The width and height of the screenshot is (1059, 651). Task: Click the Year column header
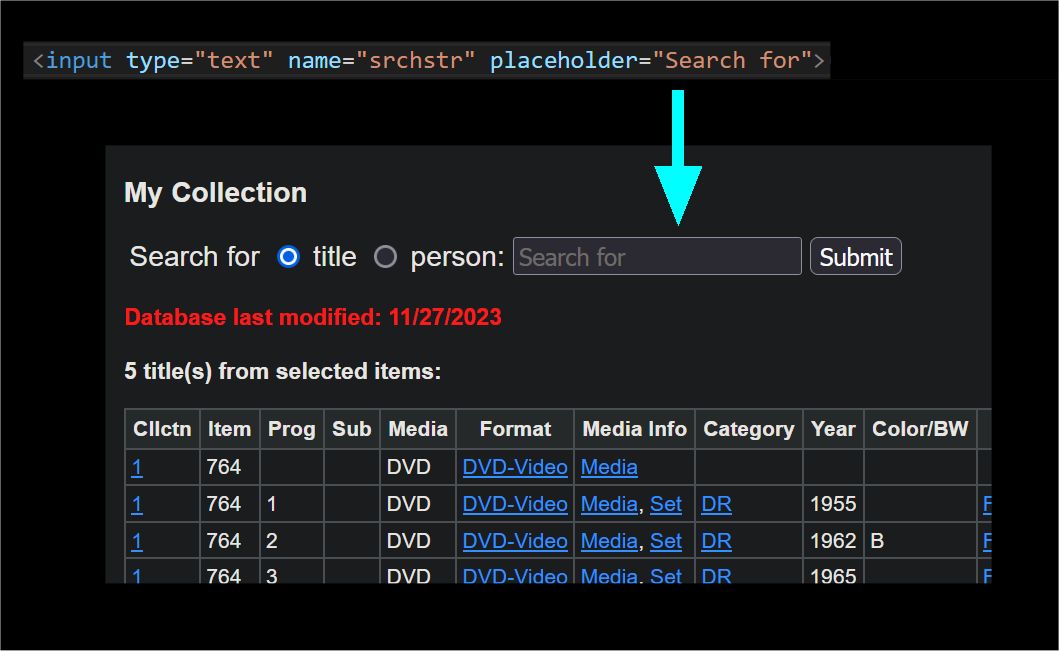click(833, 429)
